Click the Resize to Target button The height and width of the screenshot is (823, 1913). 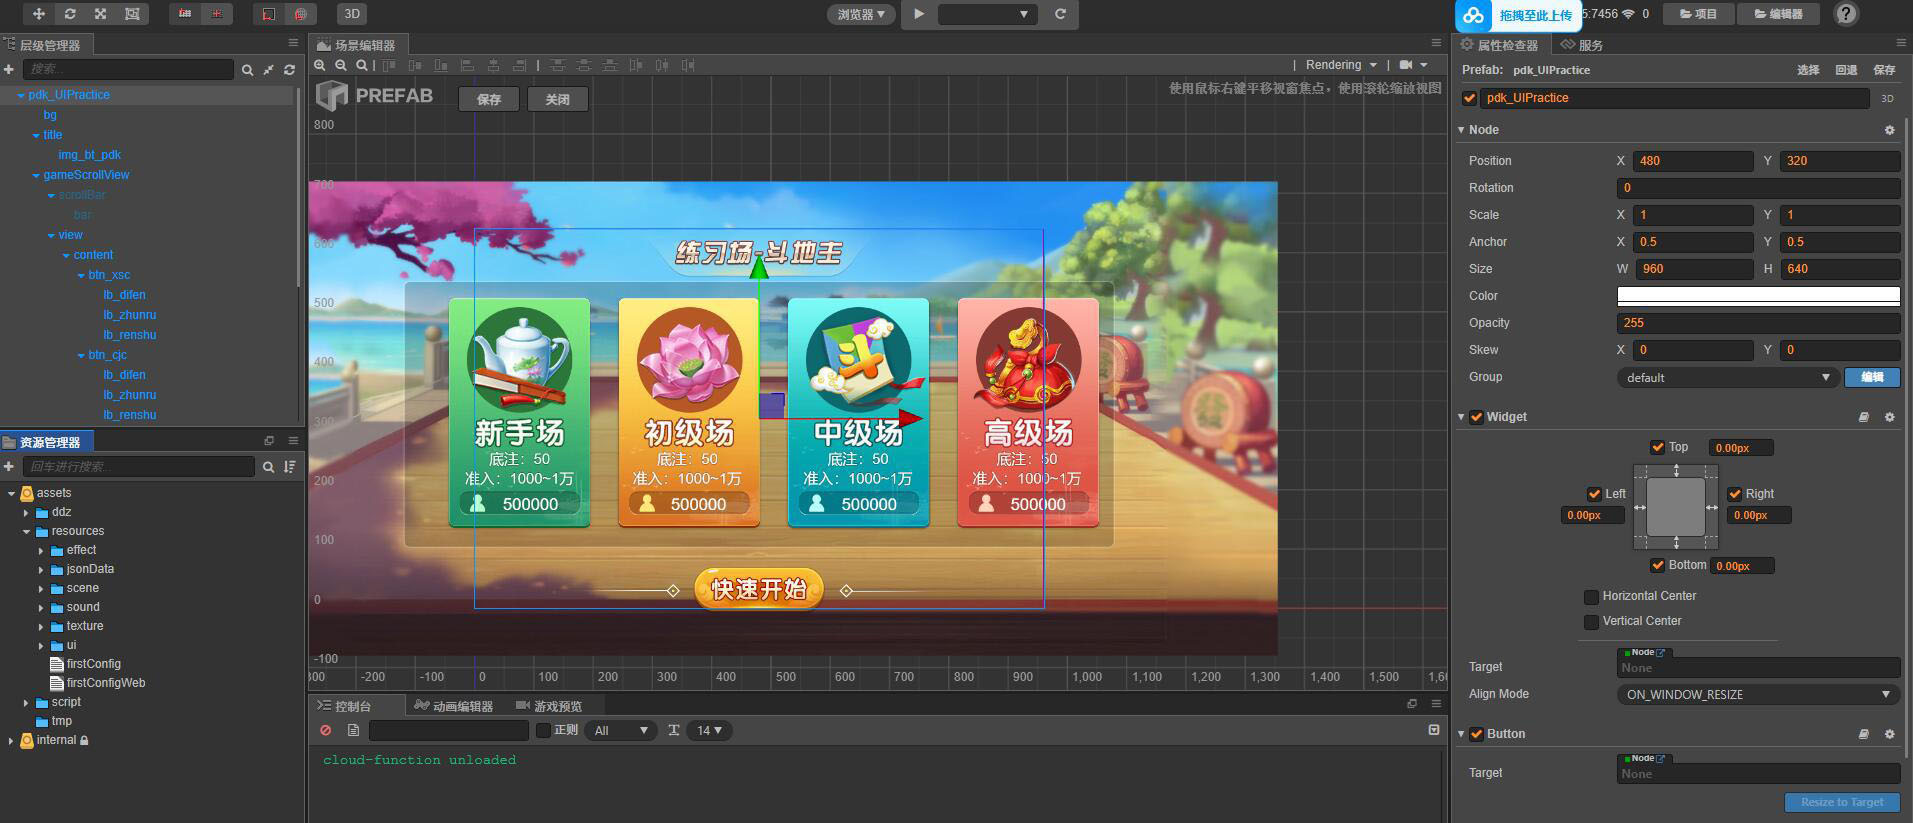click(x=1841, y=802)
